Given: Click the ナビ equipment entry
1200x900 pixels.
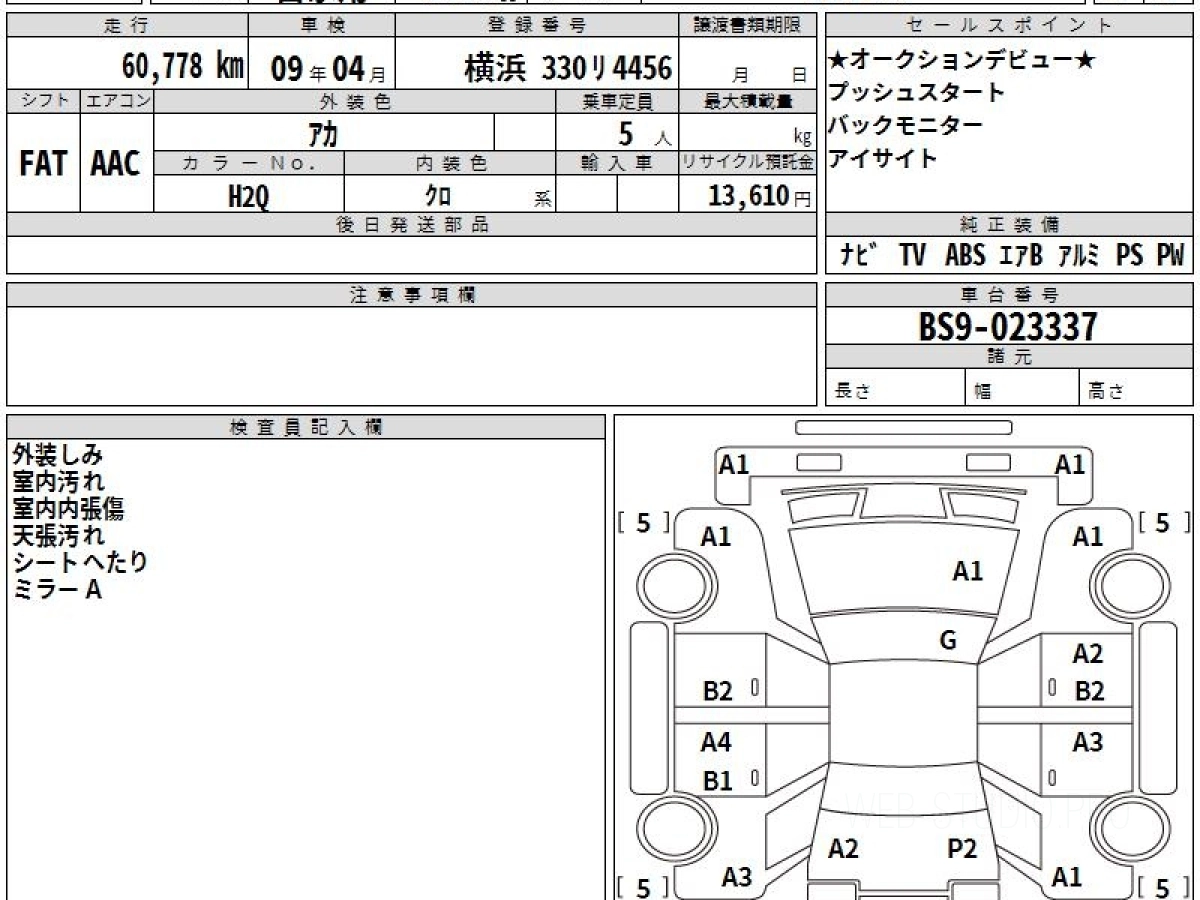Looking at the screenshot, I should pos(859,255).
